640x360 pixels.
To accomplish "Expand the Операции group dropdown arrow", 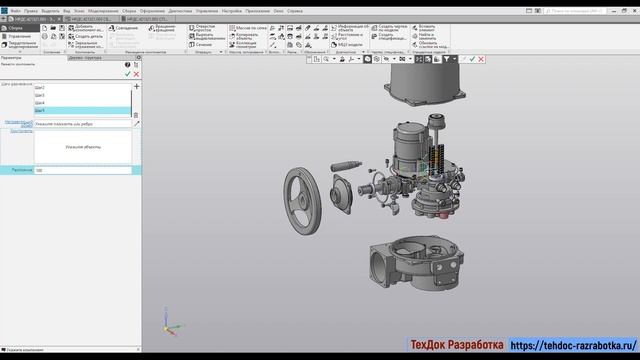I will coord(221,52).
